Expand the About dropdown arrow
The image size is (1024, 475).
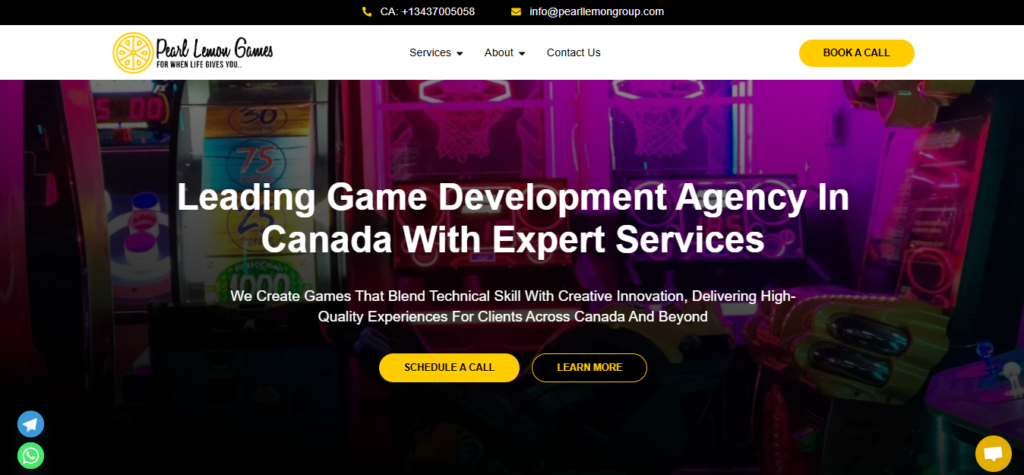coord(522,54)
